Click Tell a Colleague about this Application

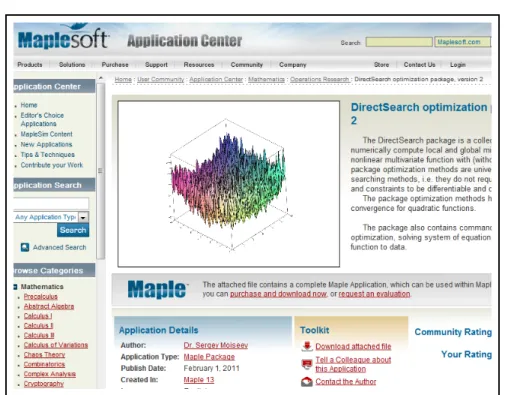pyautogui.click(x=353, y=364)
